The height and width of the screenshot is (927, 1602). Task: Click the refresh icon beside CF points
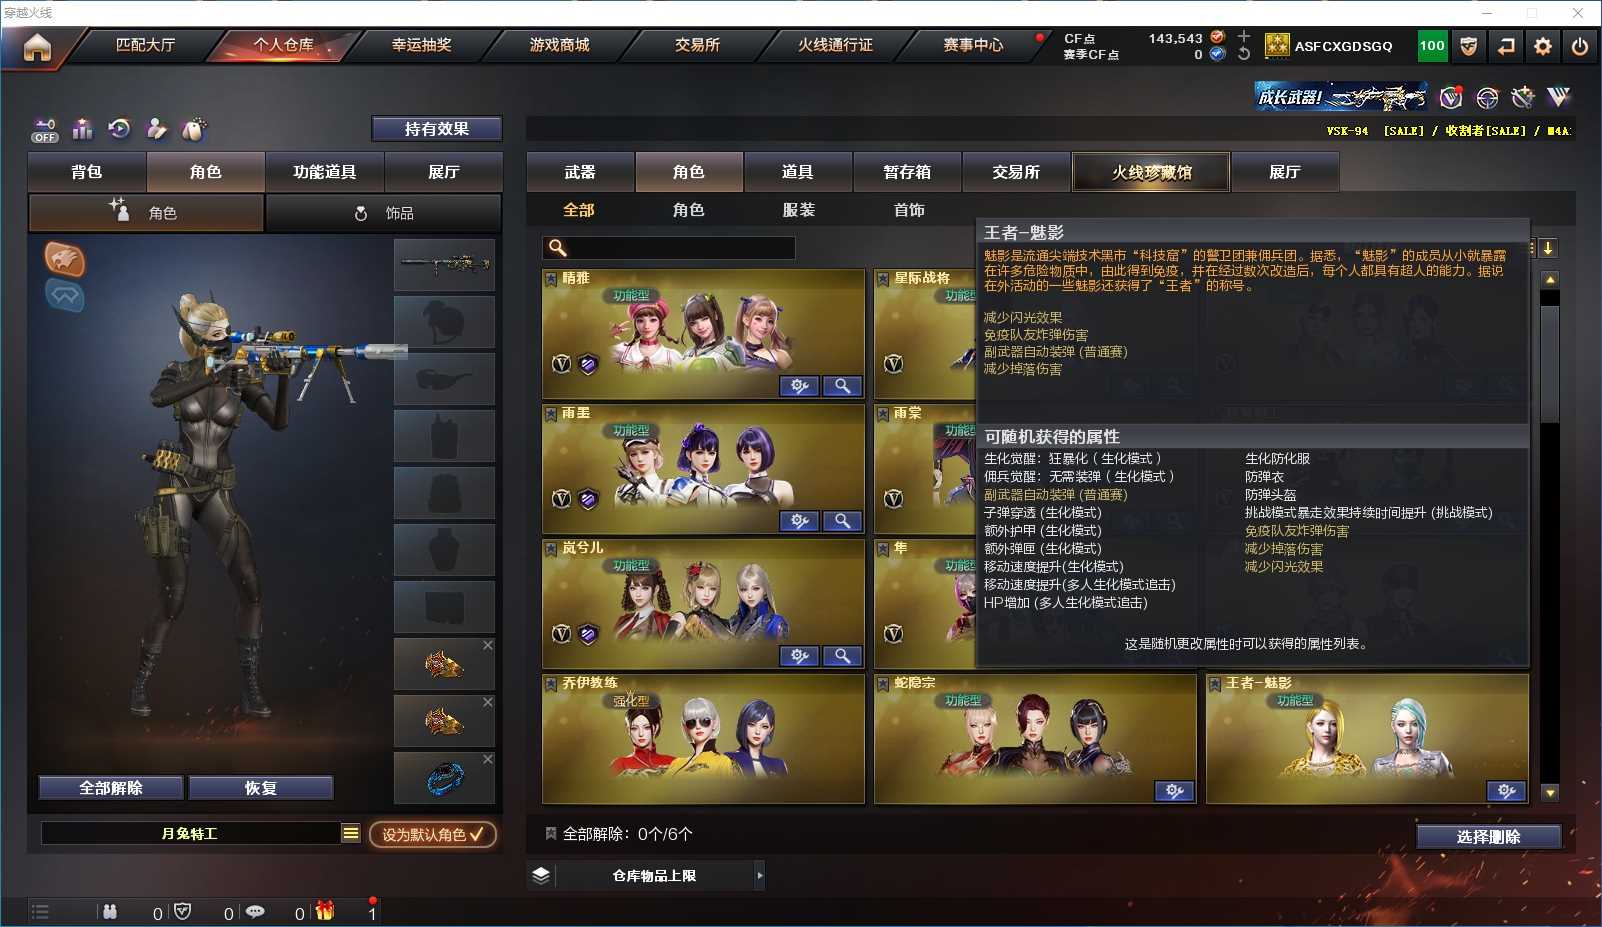pyautogui.click(x=1244, y=54)
